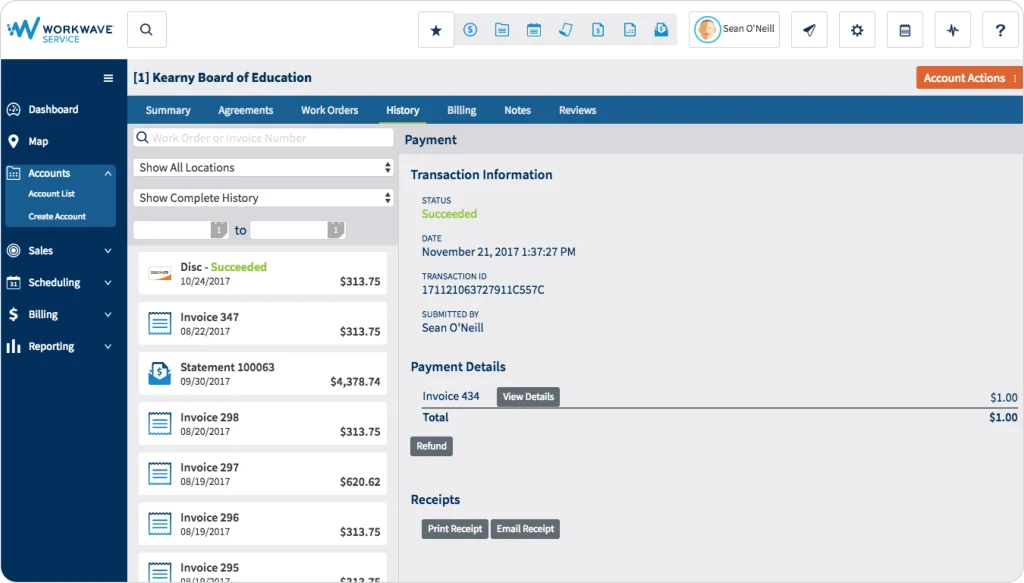Open the calendar toolbar icon
The width and height of the screenshot is (1024, 583).
pos(534,29)
